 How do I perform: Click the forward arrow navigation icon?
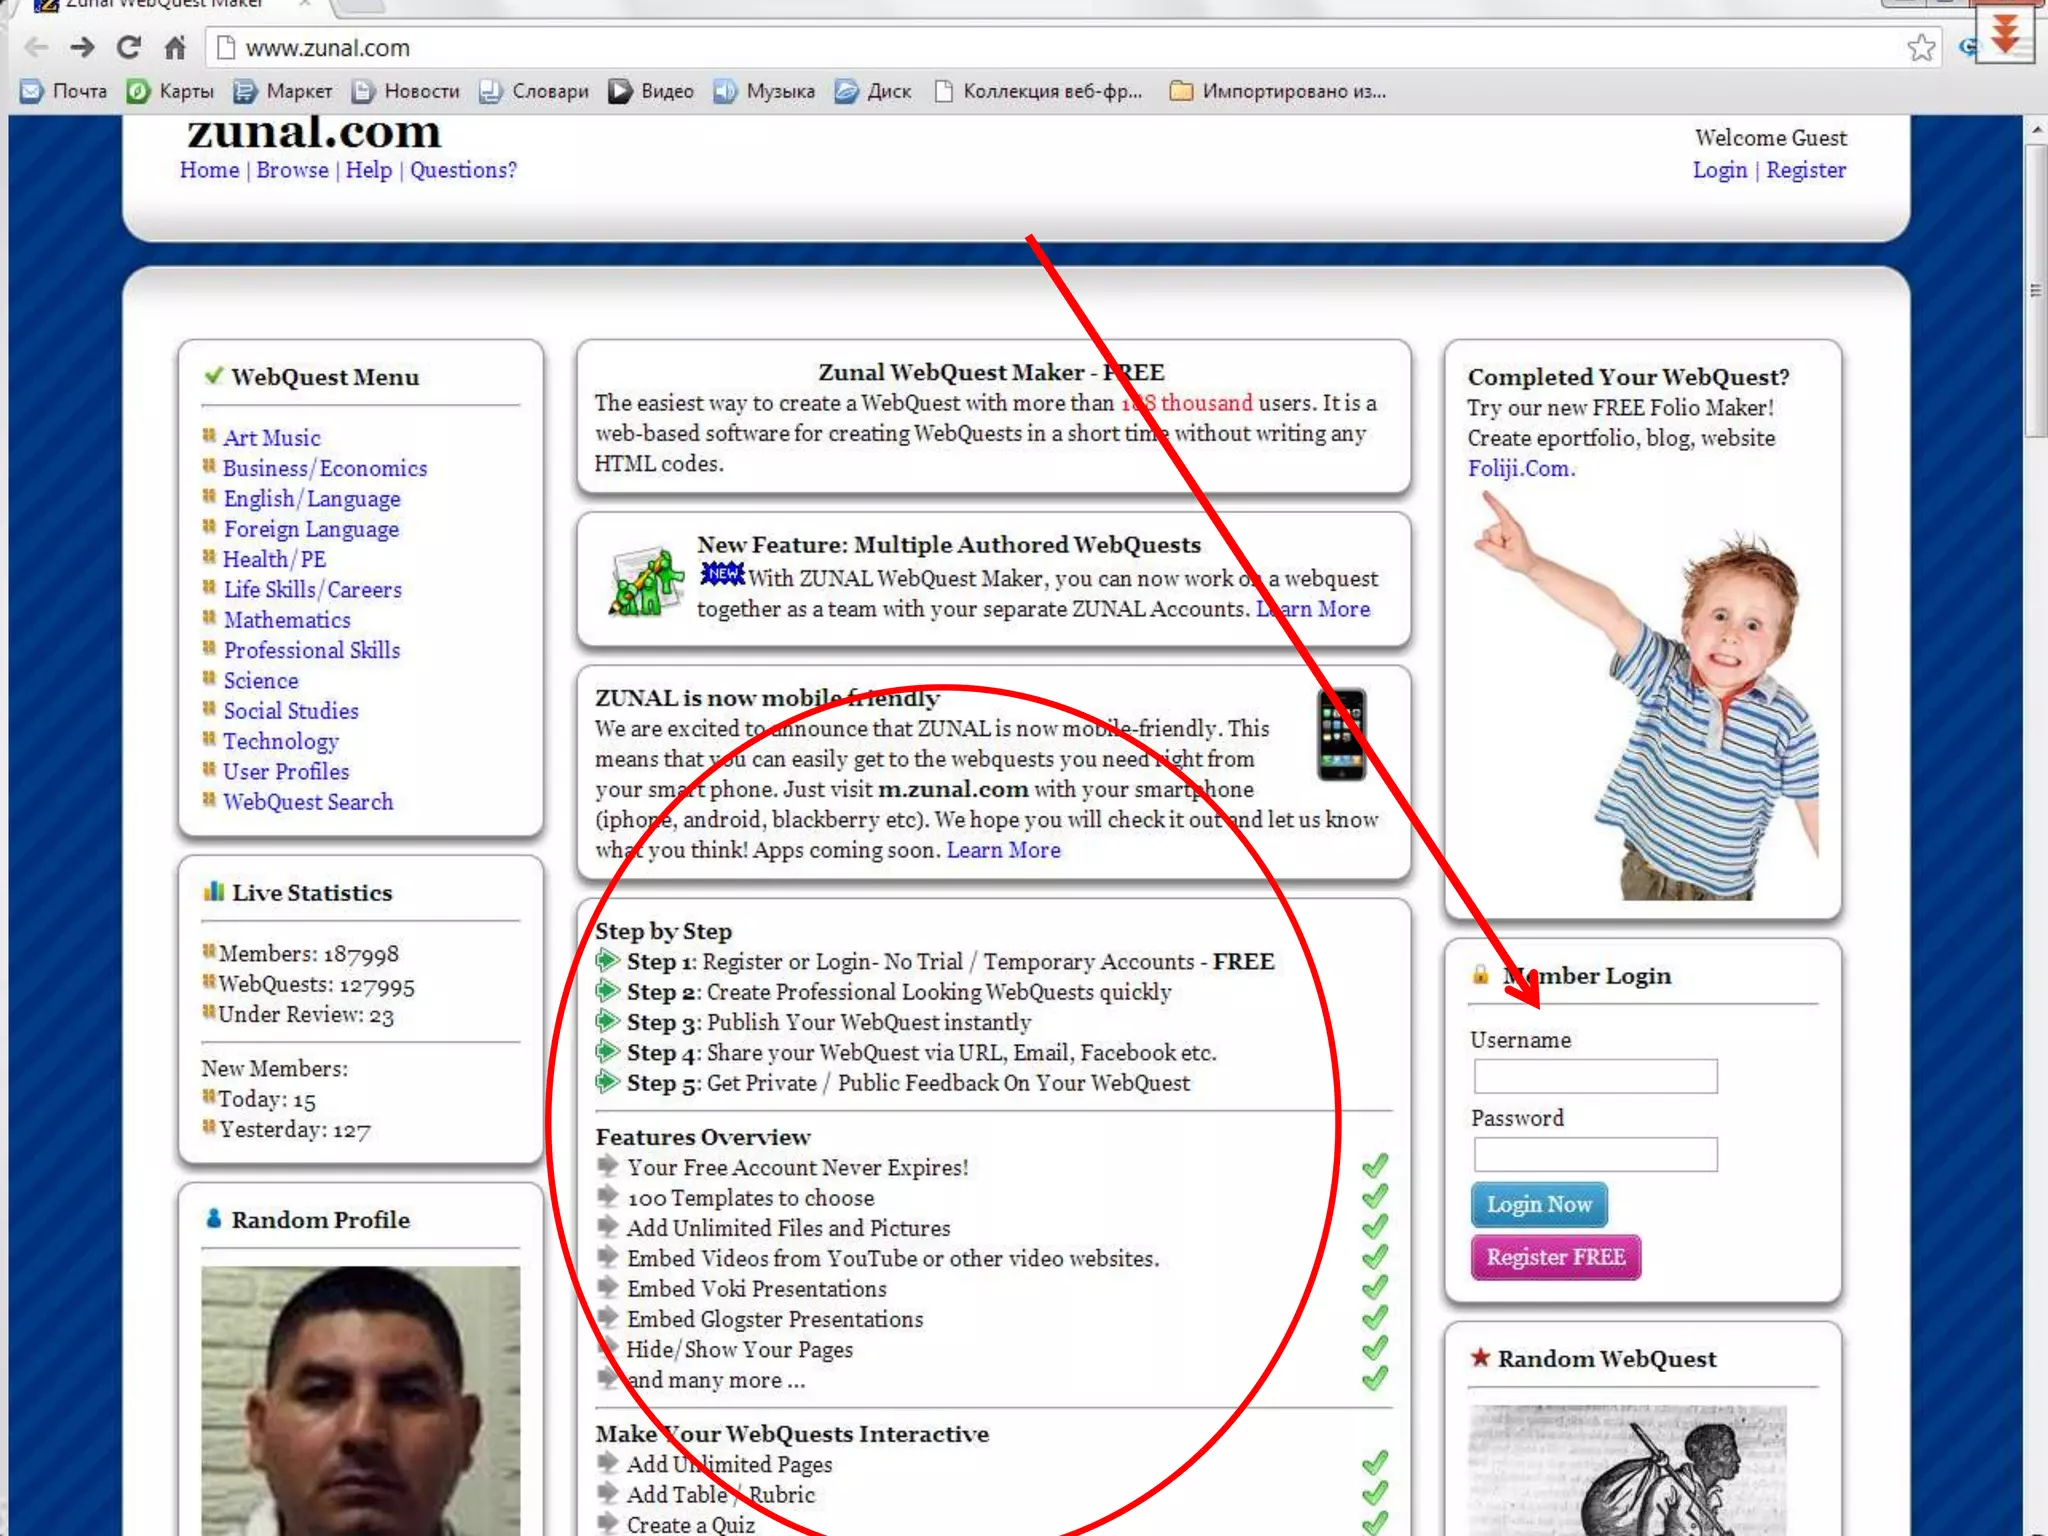point(83,47)
